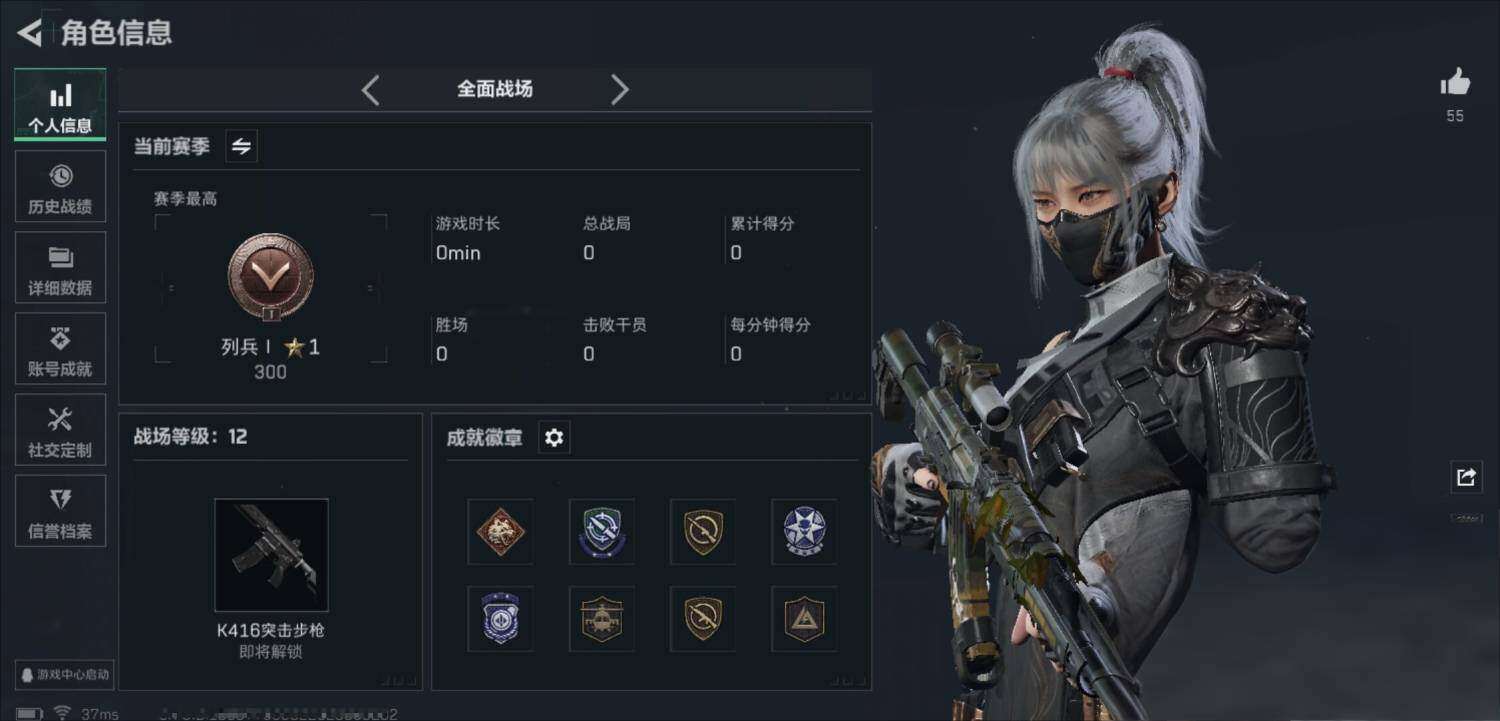
Task: Select the star badge at top row end
Action: pos(804,532)
